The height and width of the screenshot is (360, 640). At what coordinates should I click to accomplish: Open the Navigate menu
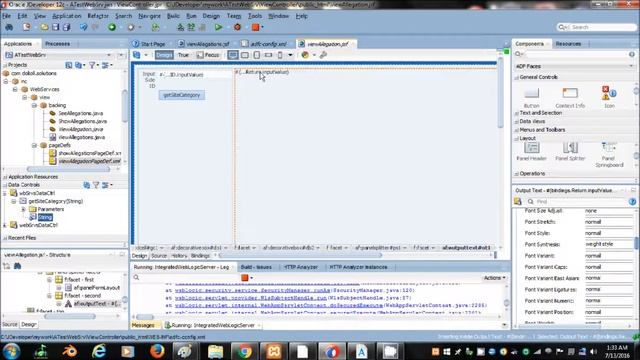point(149,16)
